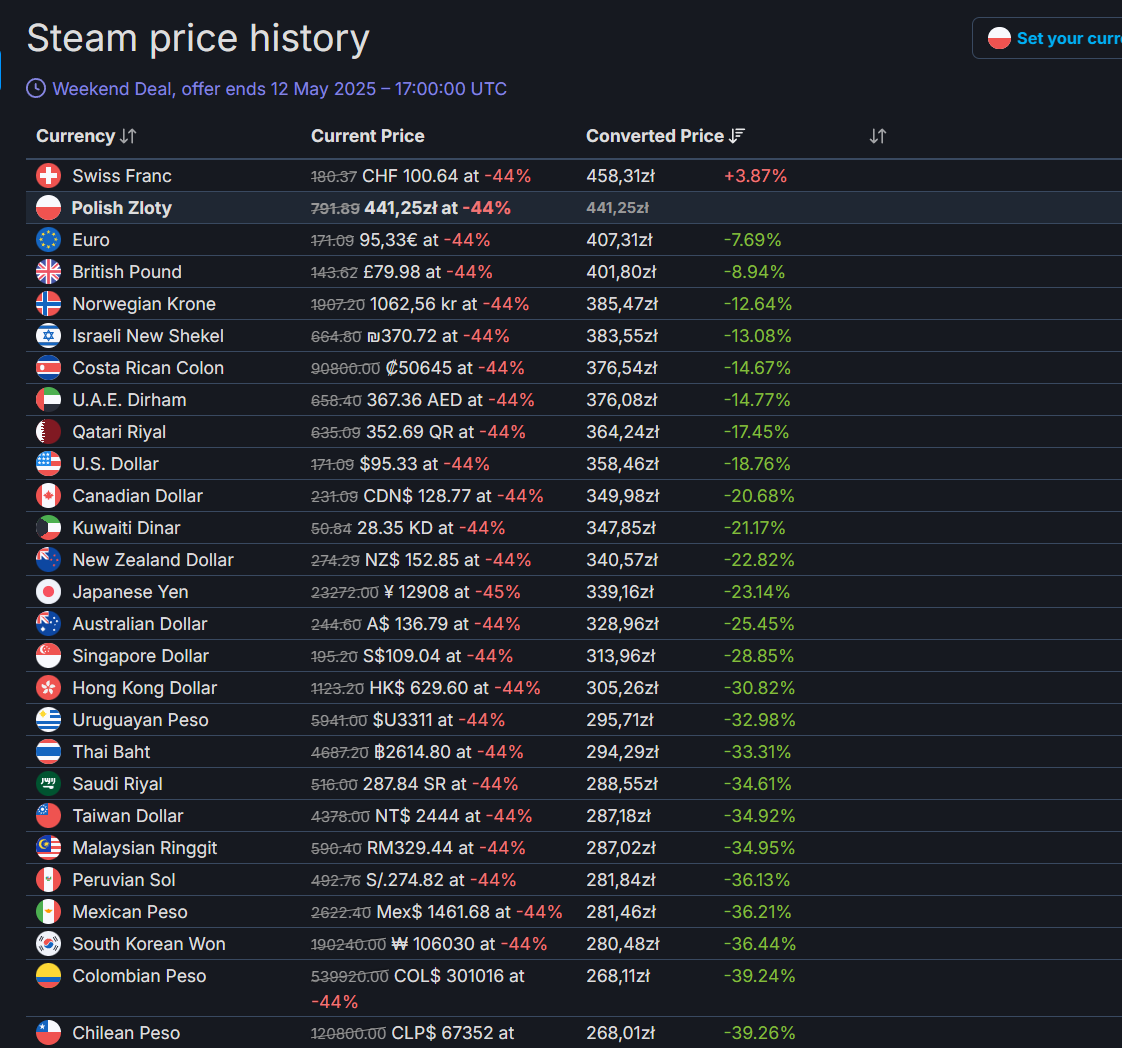Click the South Korean Won flag icon
Viewport: 1122px width, 1048px height.
point(49,944)
